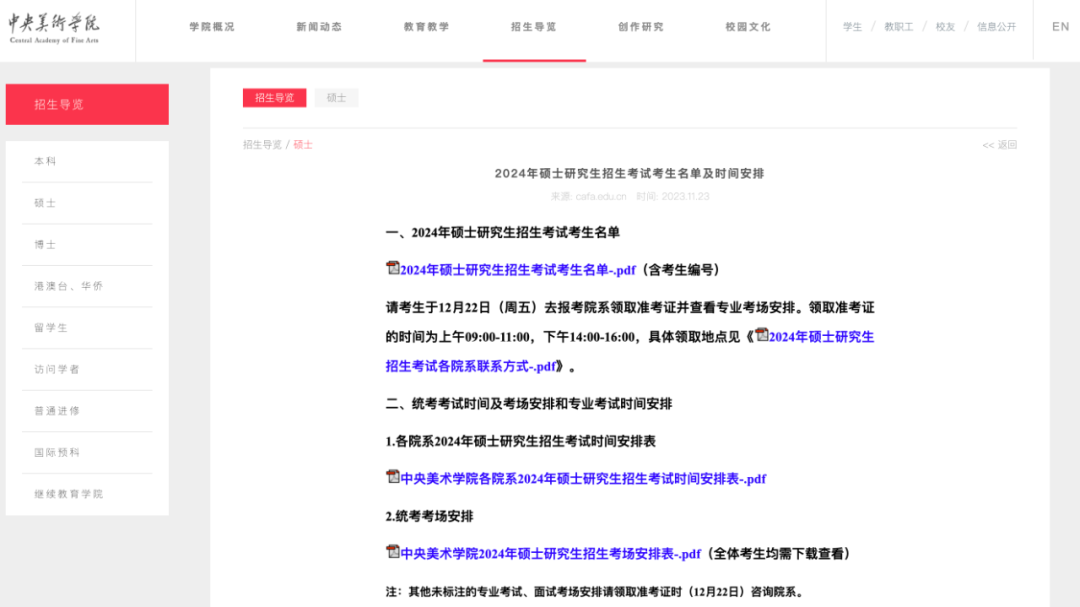The width and height of the screenshot is (1080, 607).
Task: Click the PDF icon beside 考生名单 document
Action: pyautogui.click(x=394, y=268)
